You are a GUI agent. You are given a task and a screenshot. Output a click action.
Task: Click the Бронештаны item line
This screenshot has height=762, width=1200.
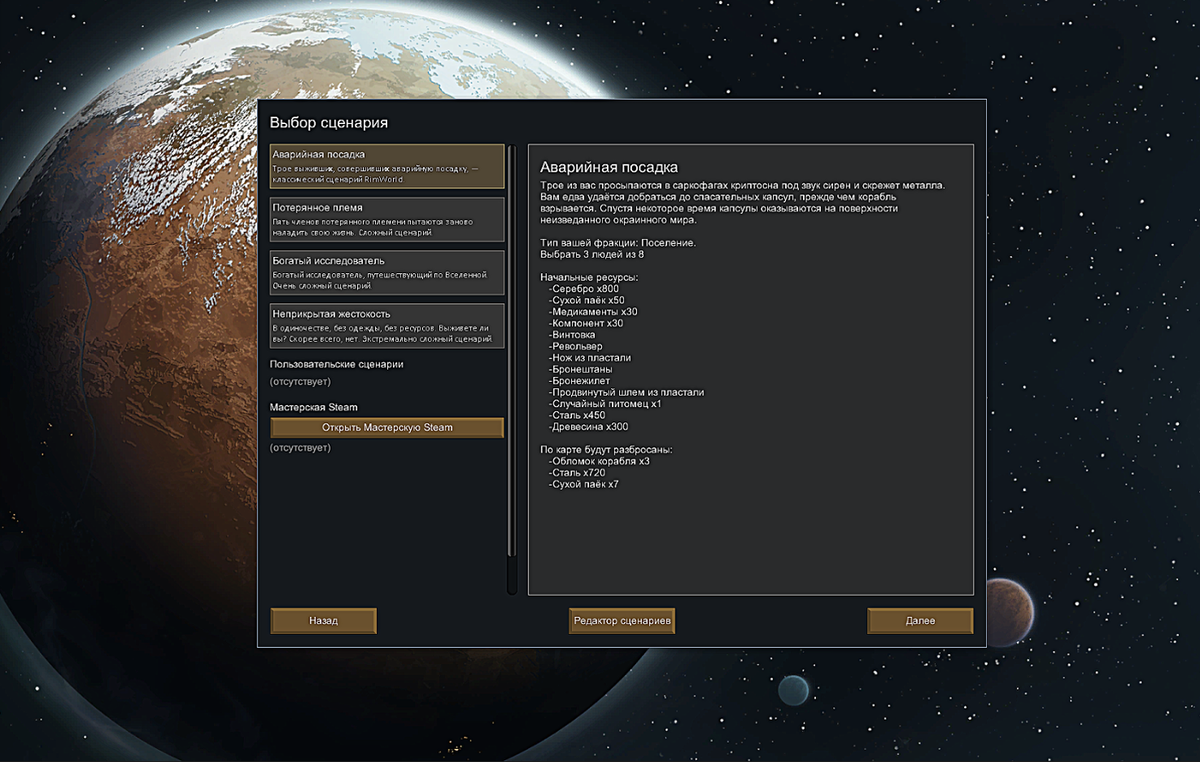click(580, 369)
